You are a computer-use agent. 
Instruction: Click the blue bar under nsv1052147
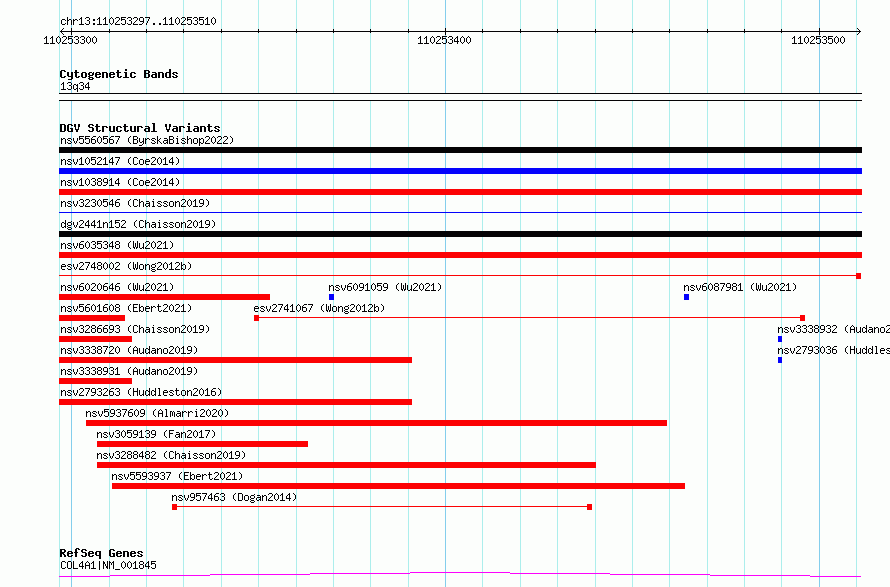tap(460, 171)
